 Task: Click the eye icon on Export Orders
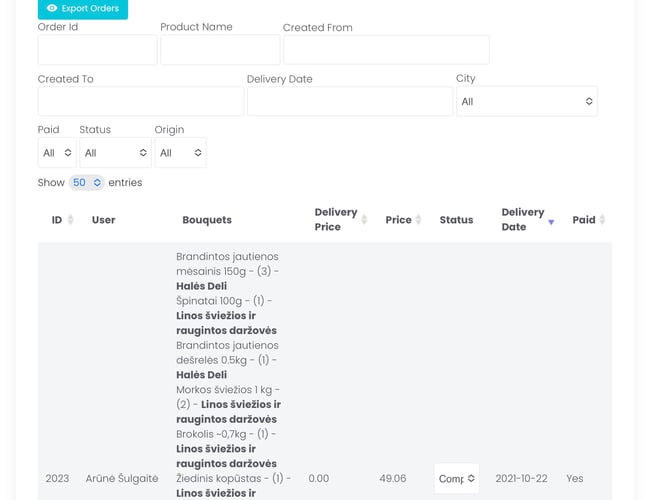[52, 9]
